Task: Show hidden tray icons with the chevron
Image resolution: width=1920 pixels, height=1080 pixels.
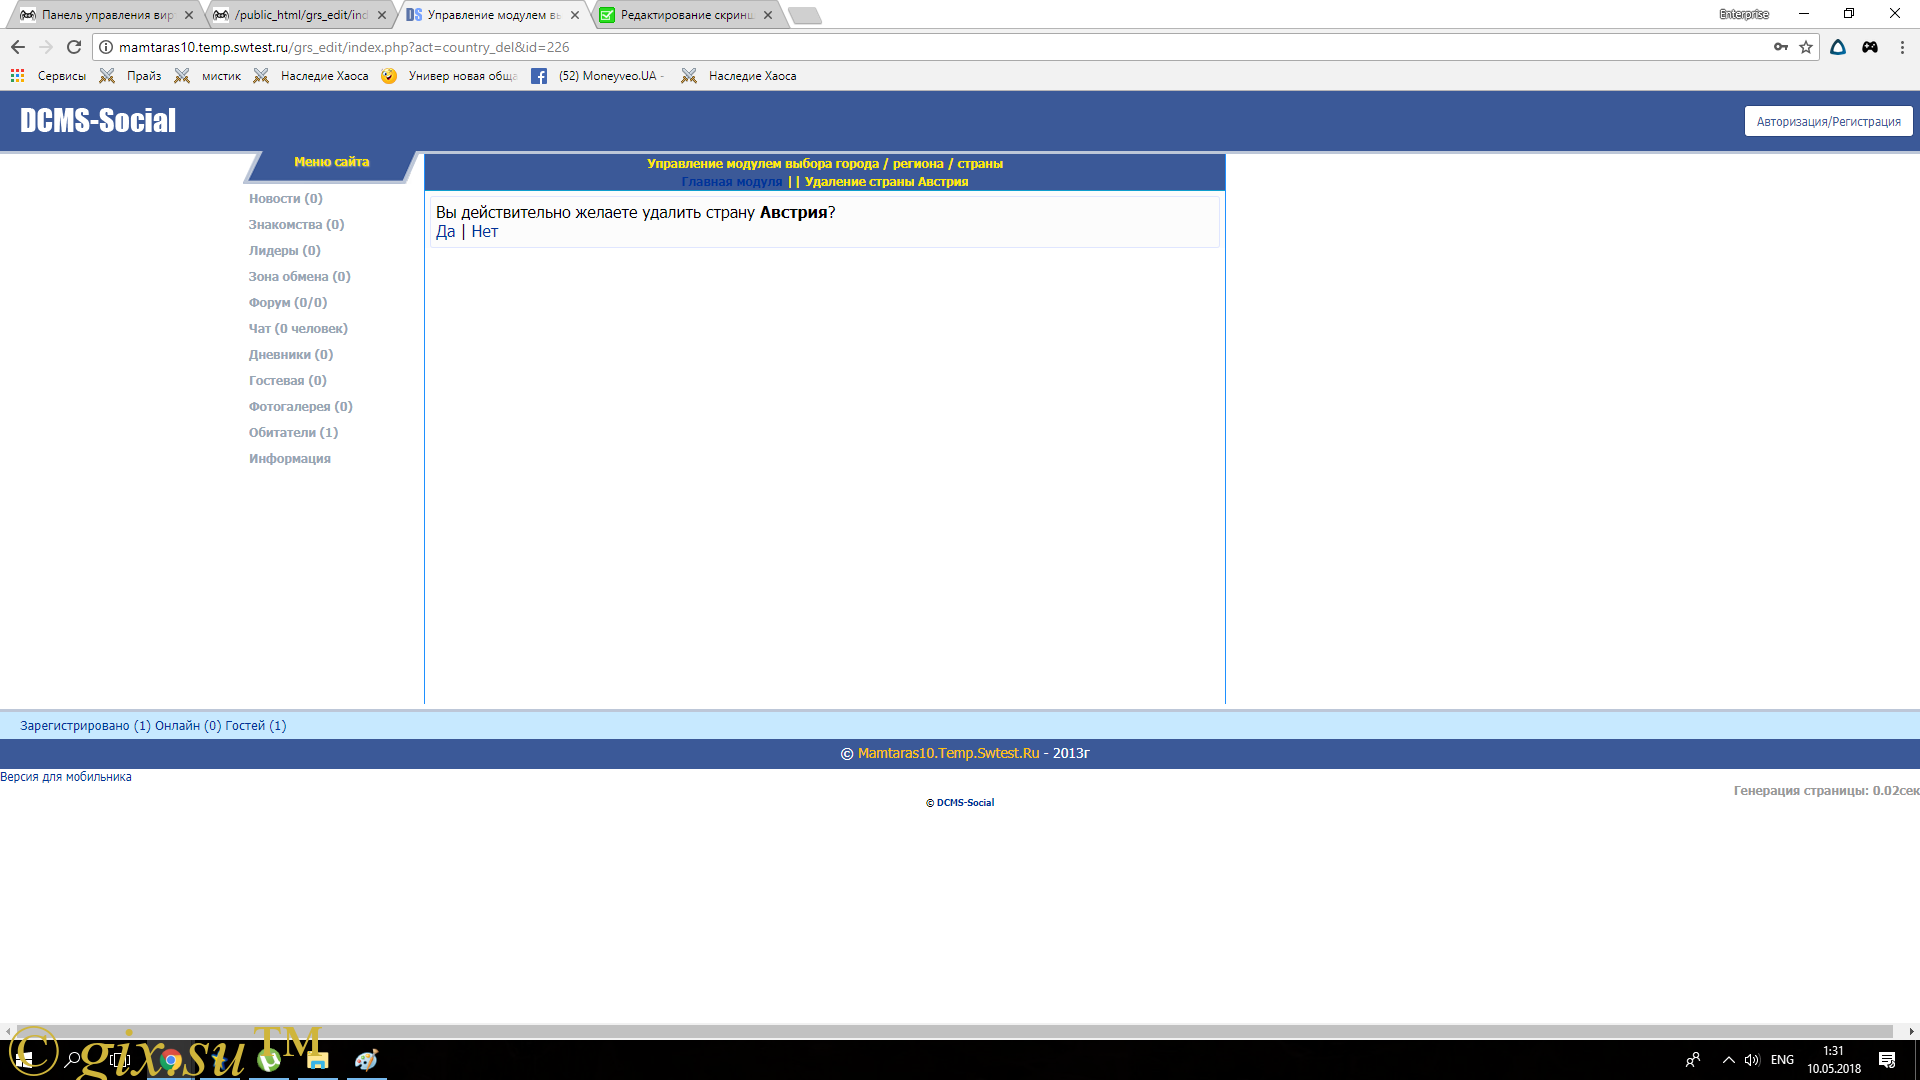Action: click(x=1728, y=1060)
